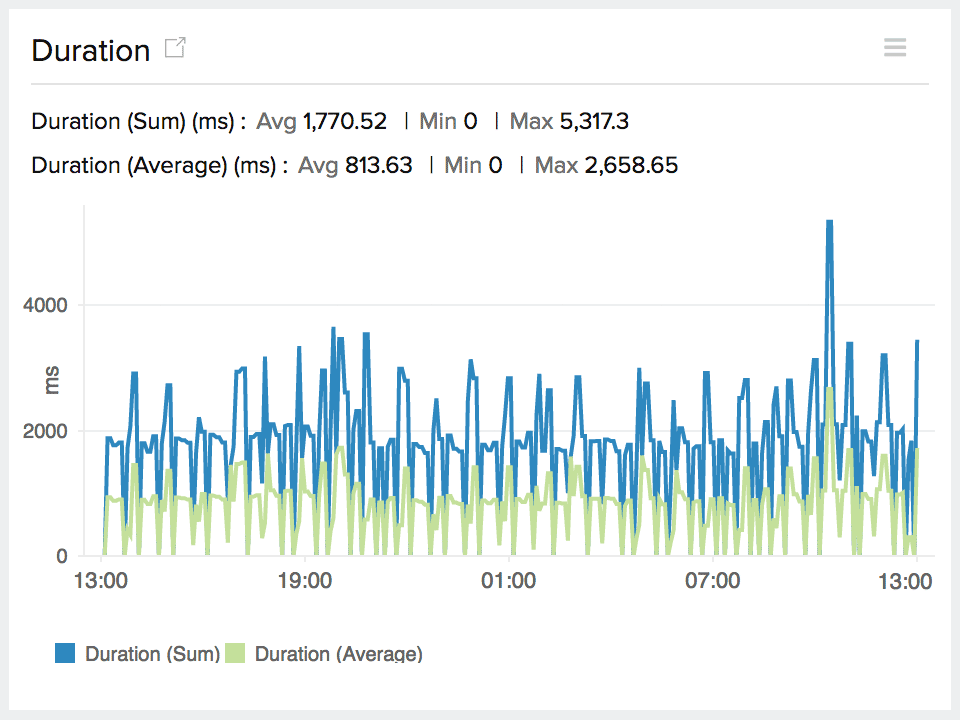960x720 pixels.
Task: Click the external link icon beside title
Action: click(x=174, y=47)
